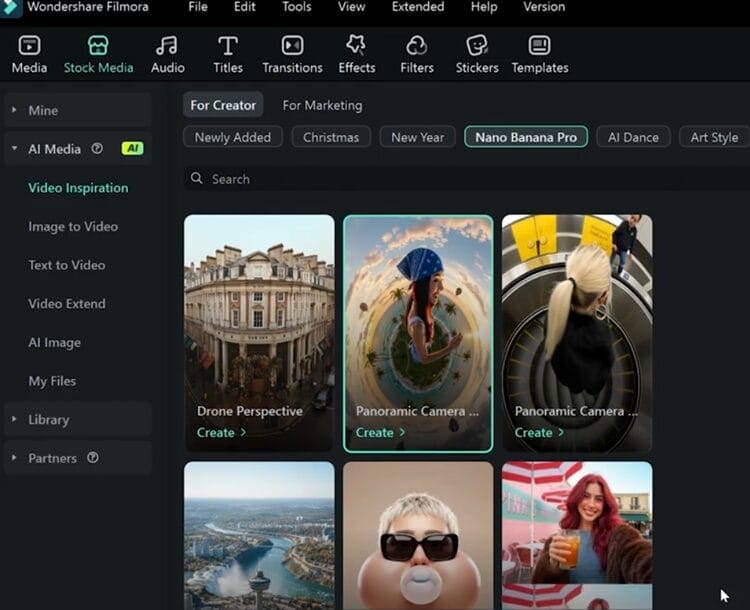Viewport: 750px width, 610px height.
Task: Open the Media panel icon
Action: click(29, 46)
